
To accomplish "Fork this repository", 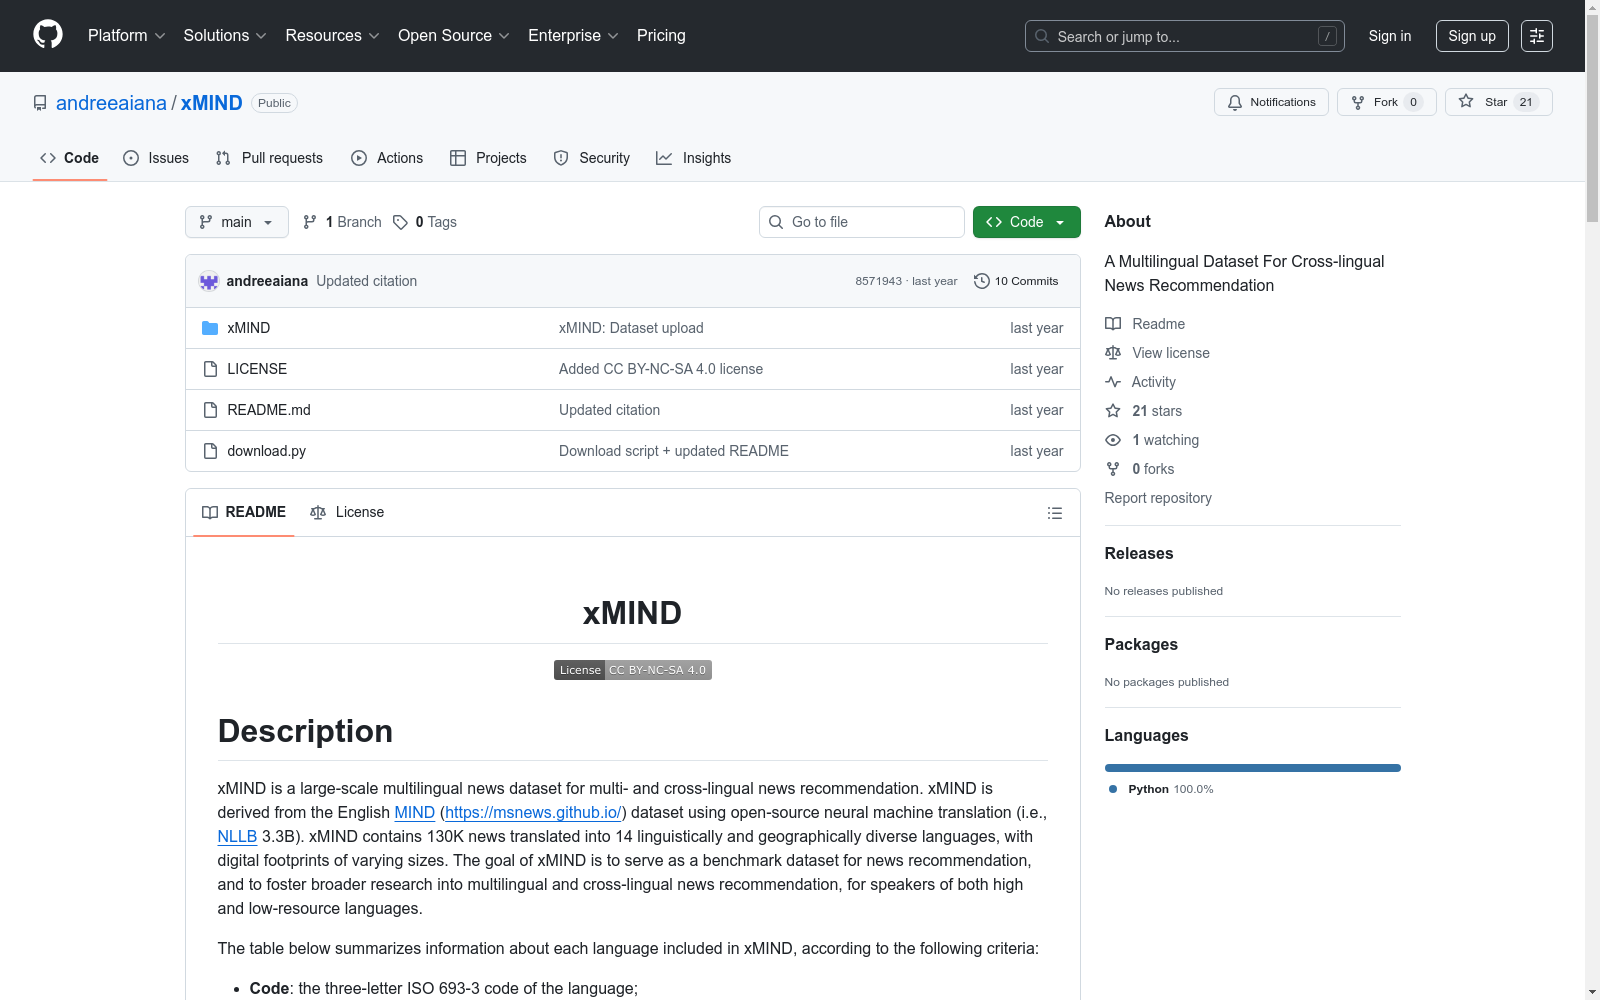I will (1386, 102).
